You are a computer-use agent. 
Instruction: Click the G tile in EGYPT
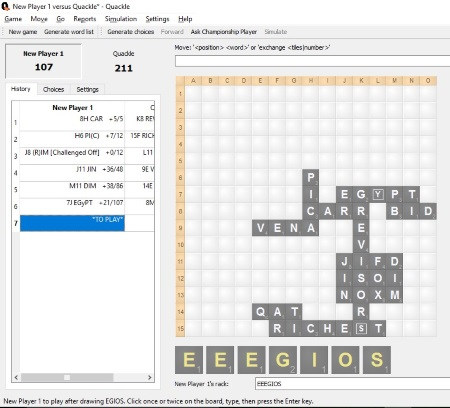click(361, 194)
